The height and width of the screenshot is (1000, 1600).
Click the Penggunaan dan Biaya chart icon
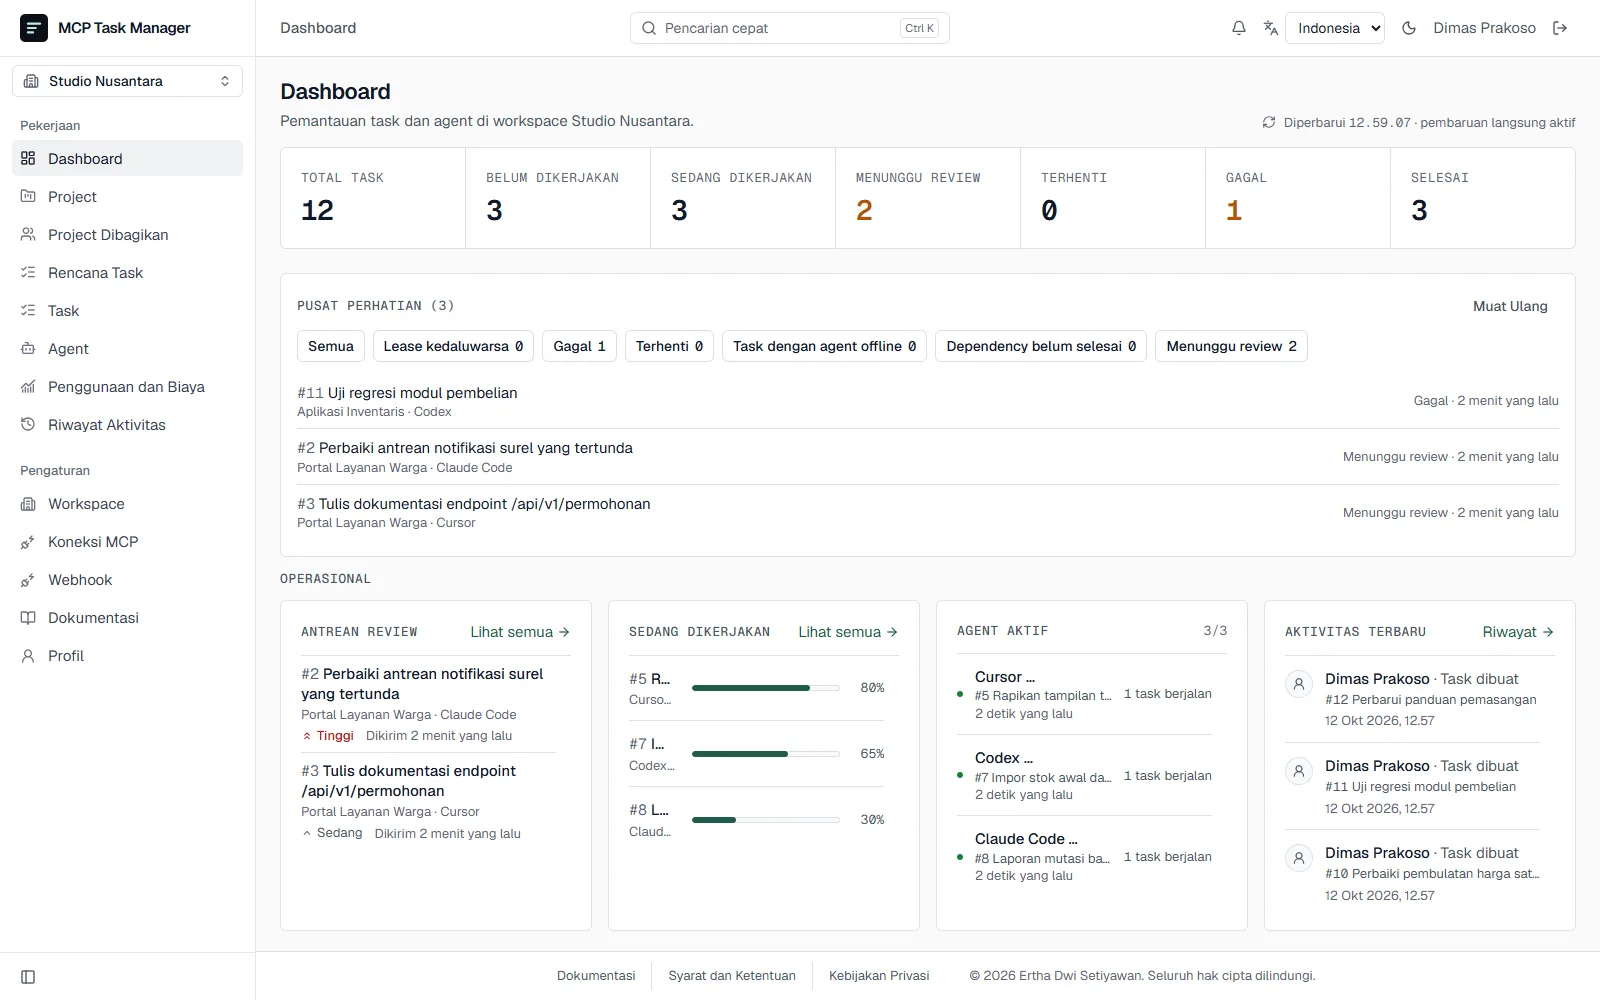point(28,386)
